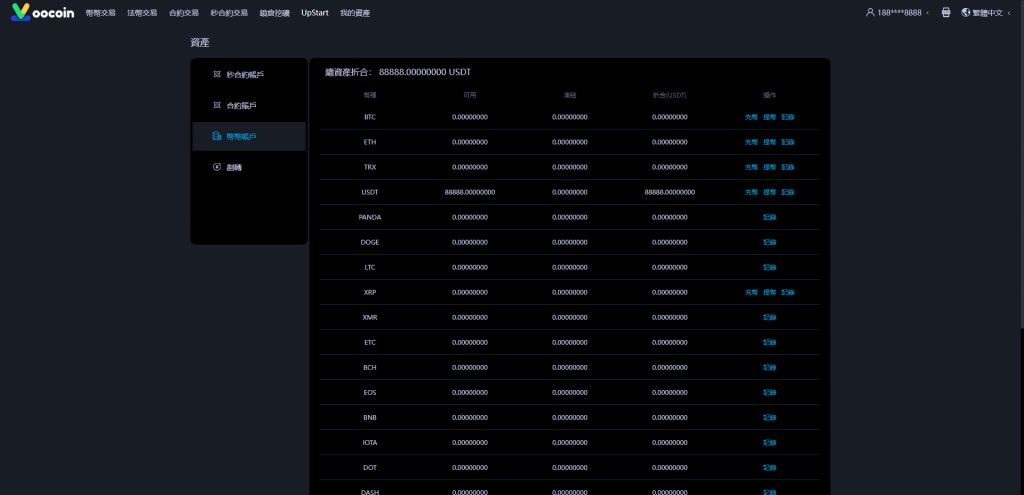
Task: Open 合約交易 in the top navigation
Action: click(x=184, y=13)
